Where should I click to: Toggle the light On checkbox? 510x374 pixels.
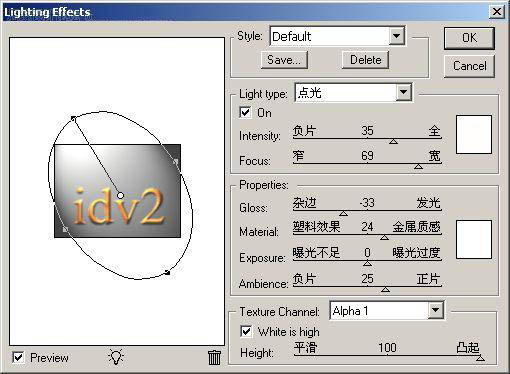(x=245, y=112)
